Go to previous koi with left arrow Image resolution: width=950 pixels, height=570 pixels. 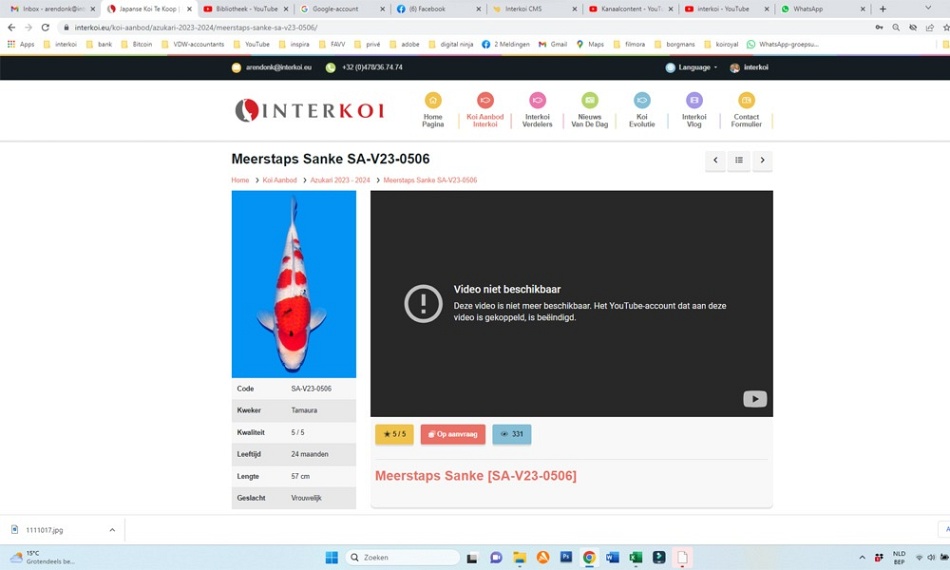(715, 161)
